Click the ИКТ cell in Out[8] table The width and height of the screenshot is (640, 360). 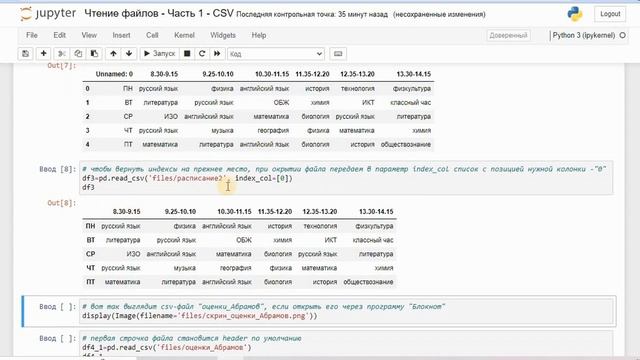point(331,240)
